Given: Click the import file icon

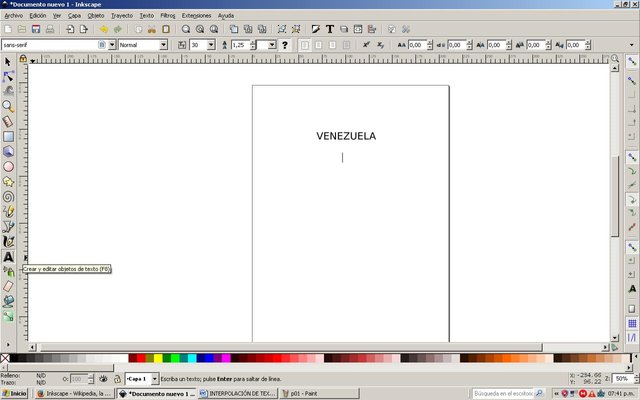Looking at the screenshot, I should 70,29.
